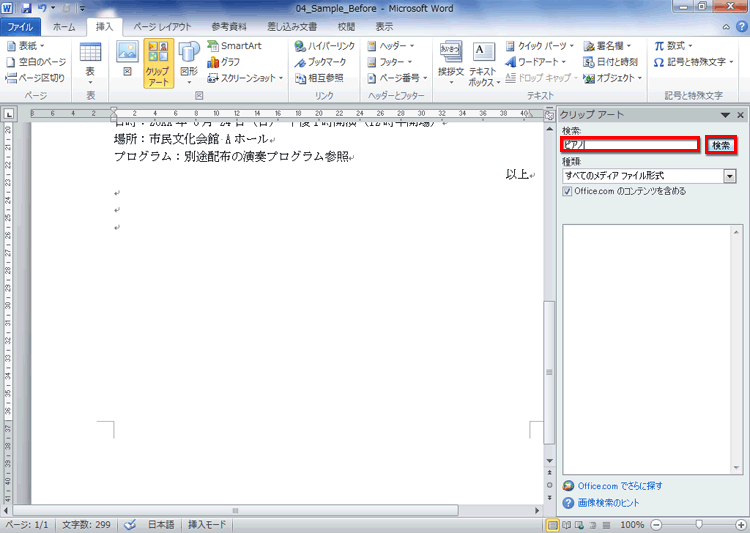Click ページ: 1/1 in status bar
This screenshot has height=533, width=750.
coord(27,525)
